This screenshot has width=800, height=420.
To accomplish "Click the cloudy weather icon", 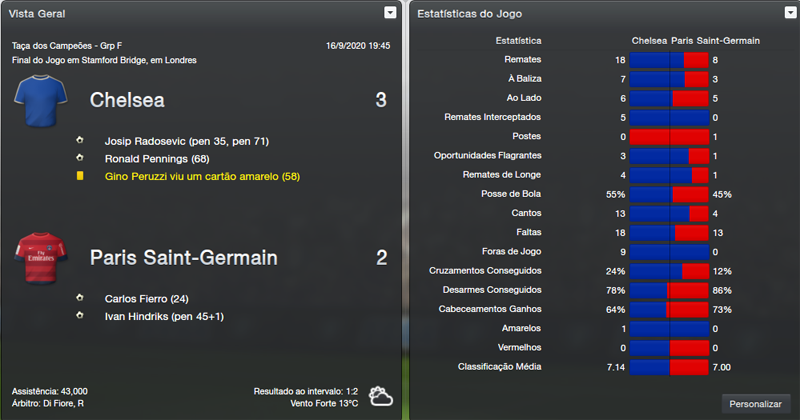I will pos(380,396).
